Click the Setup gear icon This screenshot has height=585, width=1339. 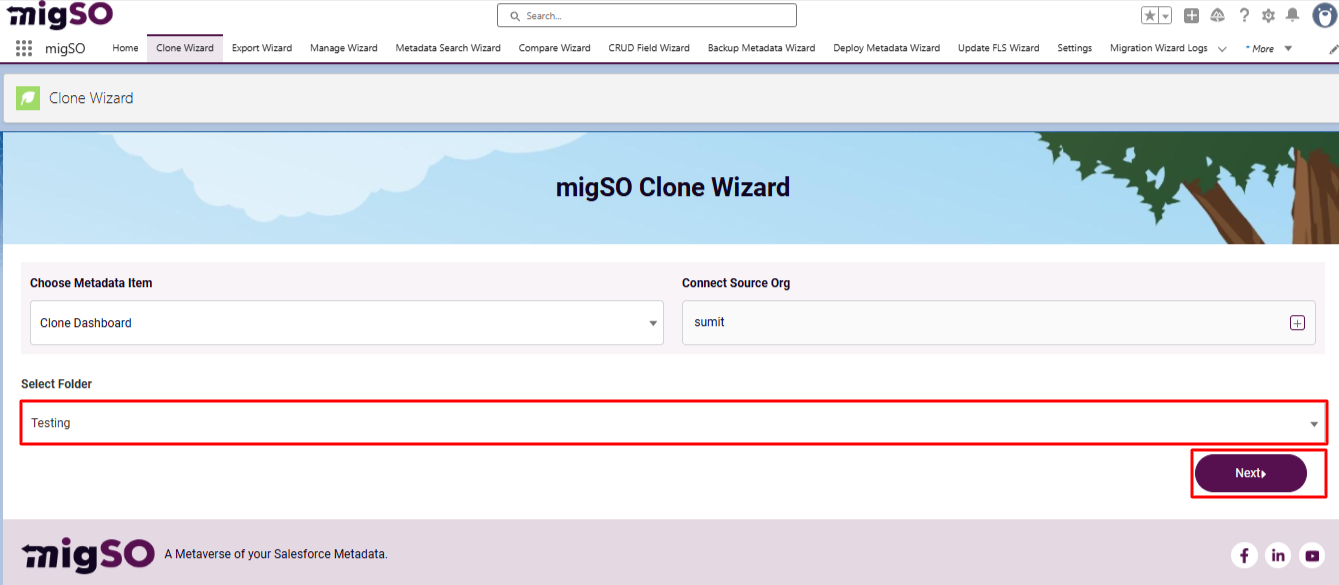(1266, 14)
